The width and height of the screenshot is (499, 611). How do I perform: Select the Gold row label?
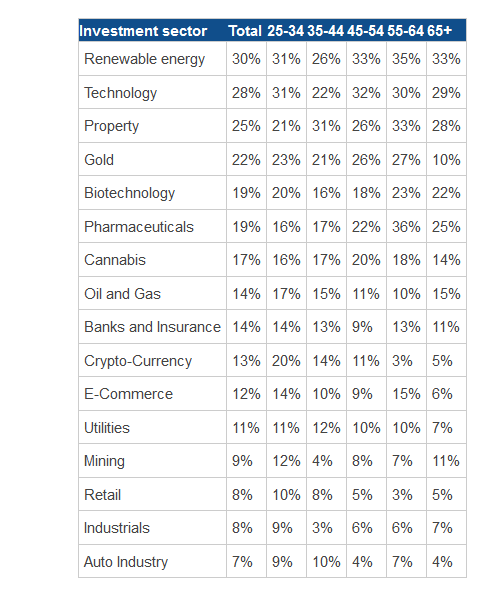tap(99, 160)
